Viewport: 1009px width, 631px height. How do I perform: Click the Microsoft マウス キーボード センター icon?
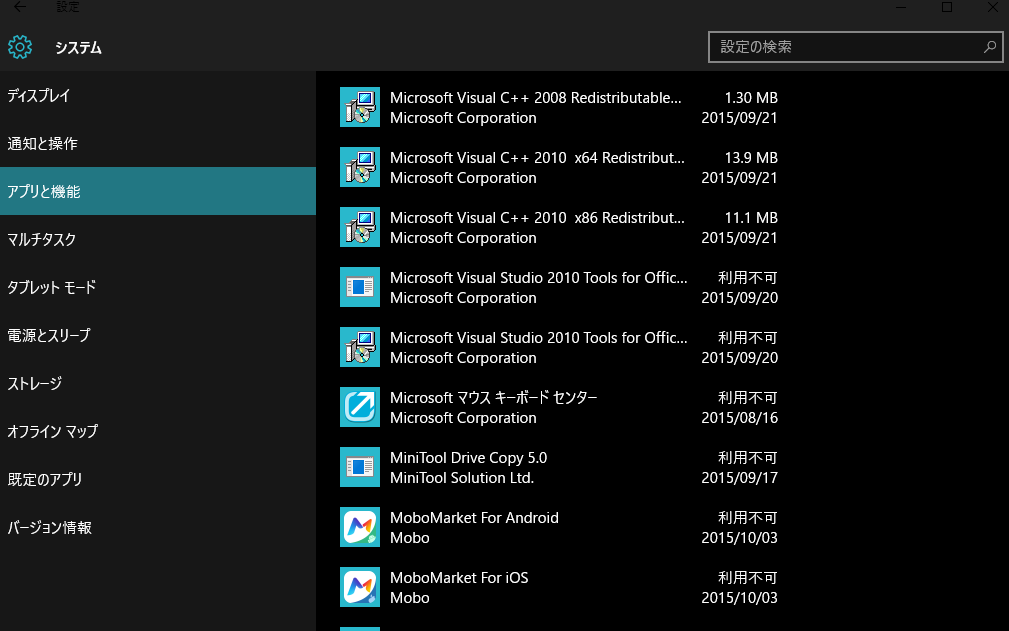(x=360, y=407)
